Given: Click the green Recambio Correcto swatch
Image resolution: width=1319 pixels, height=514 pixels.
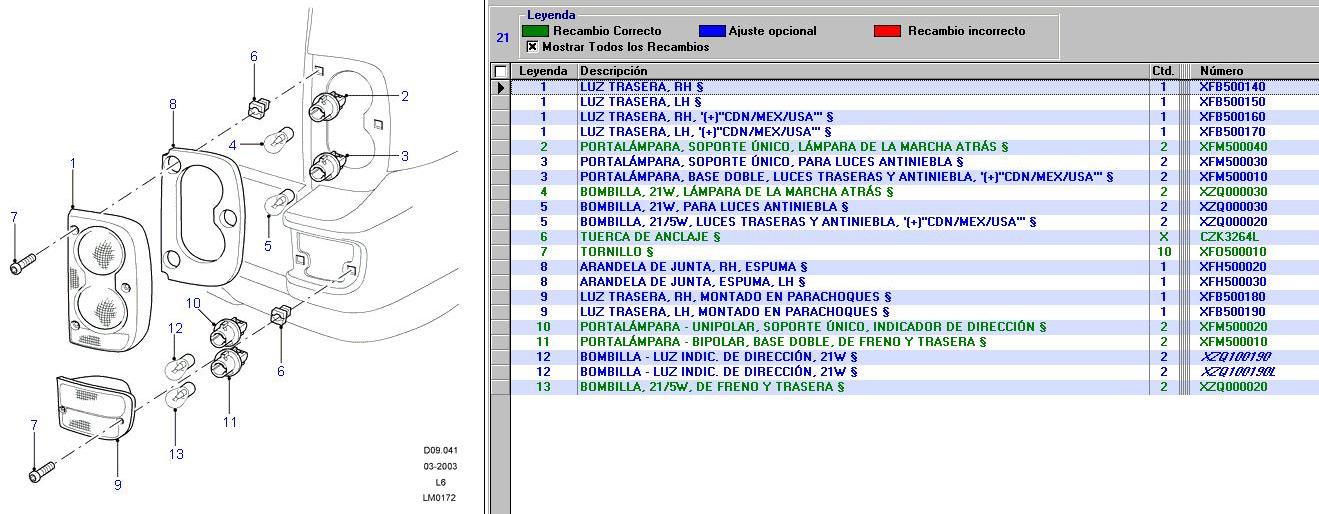Looking at the screenshot, I should click(535, 31).
